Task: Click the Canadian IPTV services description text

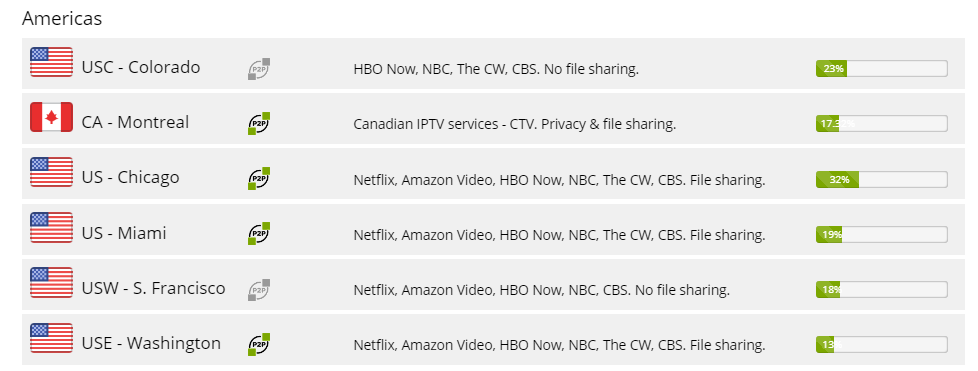Action: click(x=515, y=124)
